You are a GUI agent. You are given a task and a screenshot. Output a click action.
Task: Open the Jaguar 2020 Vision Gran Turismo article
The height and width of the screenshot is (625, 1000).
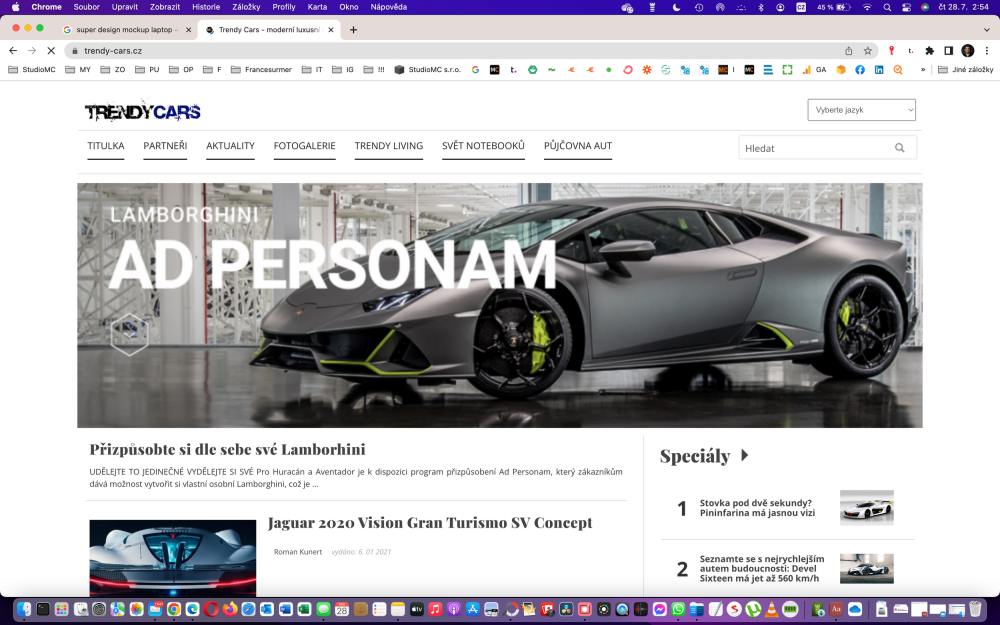coord(428,522)
